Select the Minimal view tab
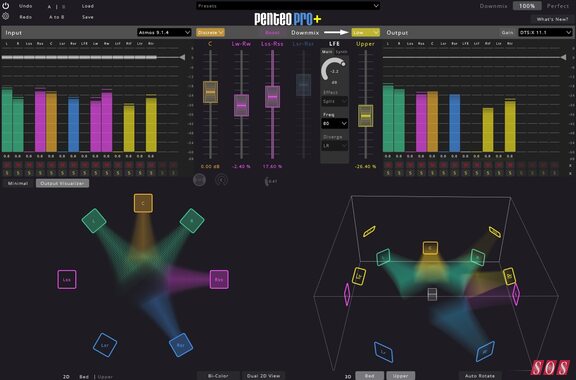 [18, 183]
